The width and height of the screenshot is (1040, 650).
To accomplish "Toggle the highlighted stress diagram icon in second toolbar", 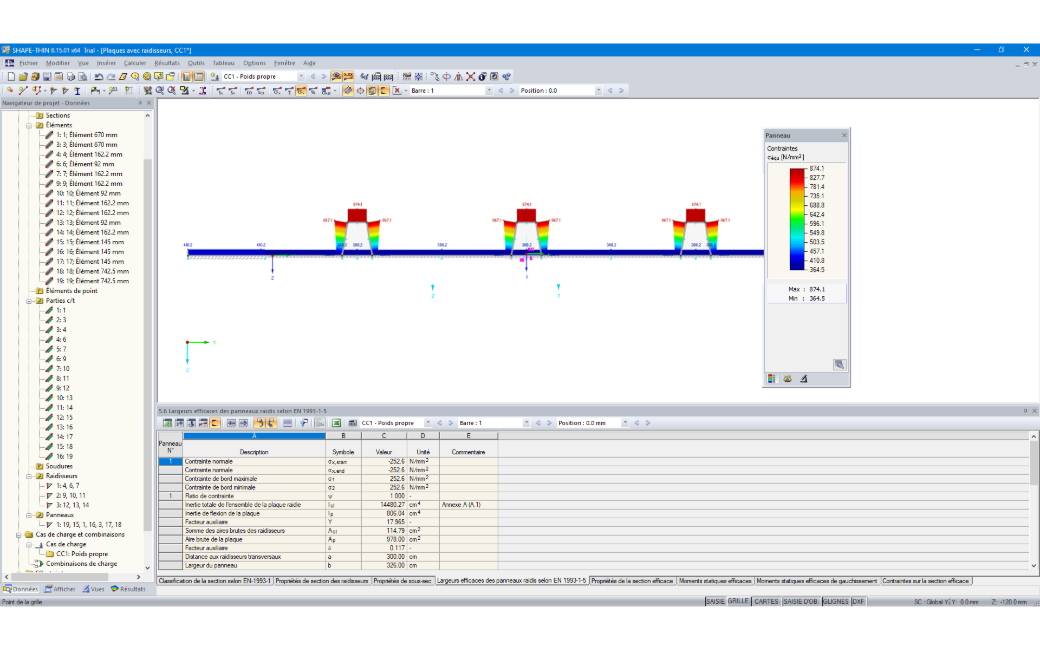I will click(x=302, y=90).
